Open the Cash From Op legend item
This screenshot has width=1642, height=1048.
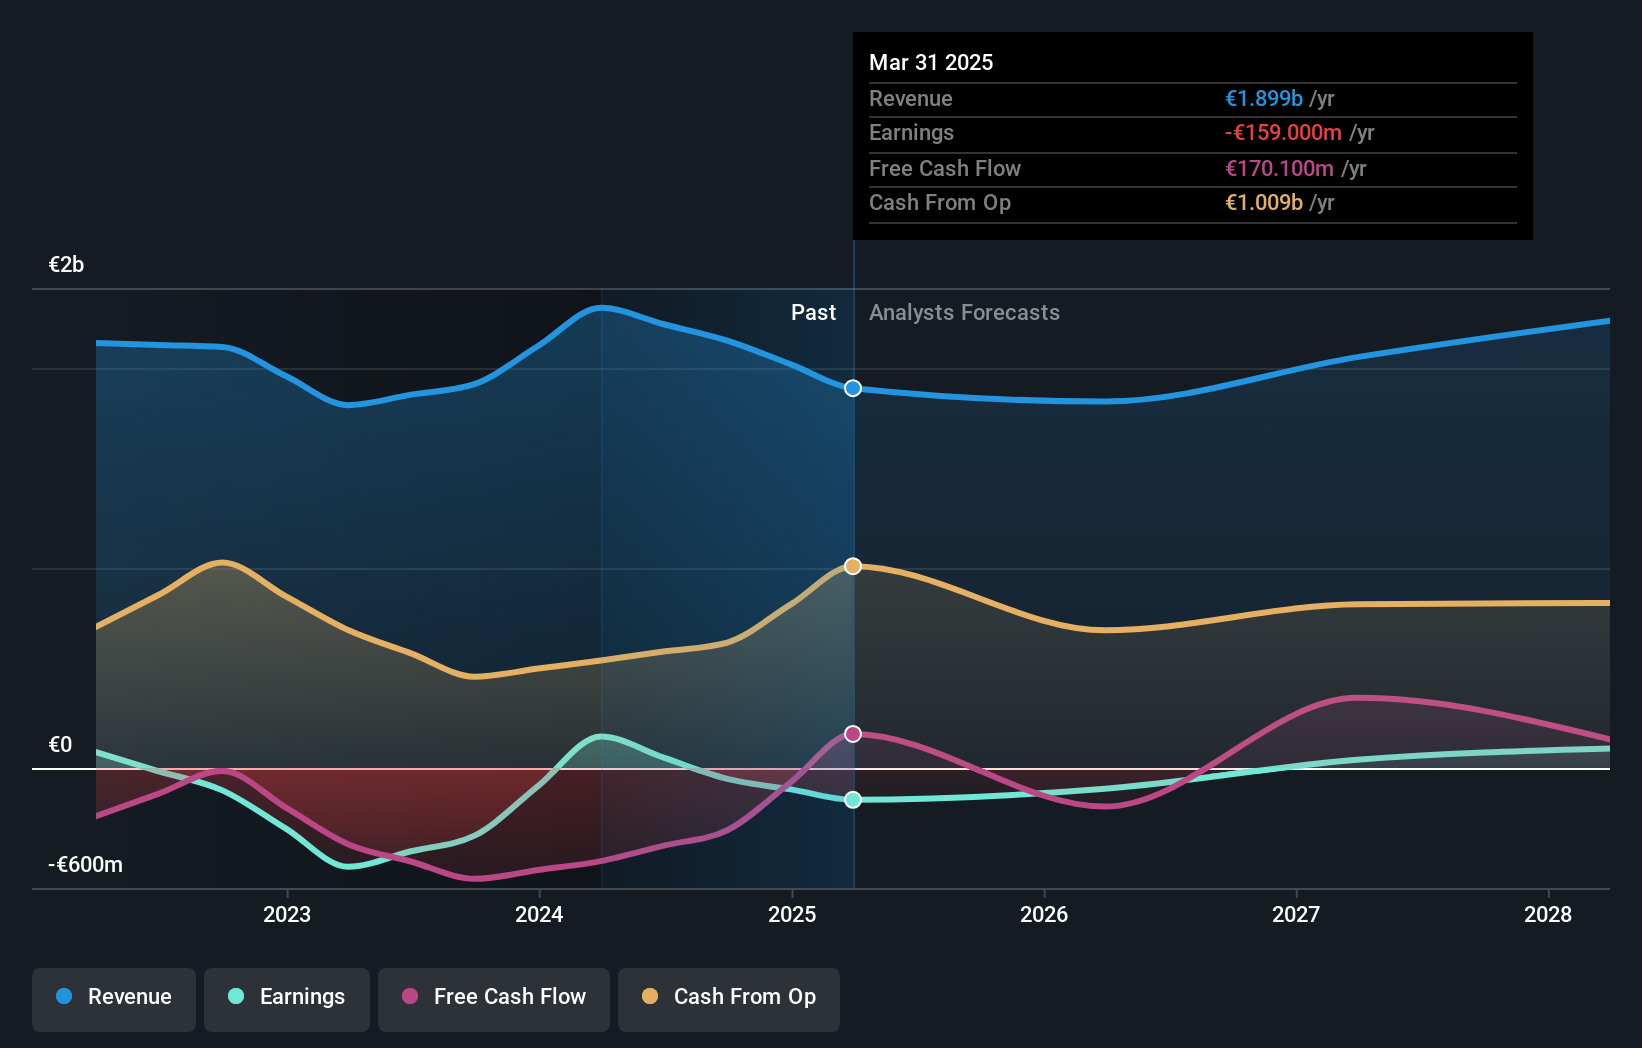click(x=729, y=997)
